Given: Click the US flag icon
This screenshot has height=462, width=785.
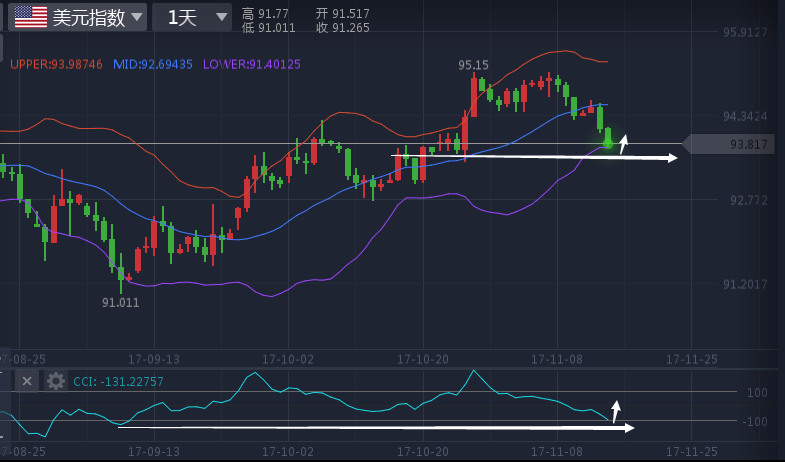Looking at the screenshot, I should click(30, 16).
